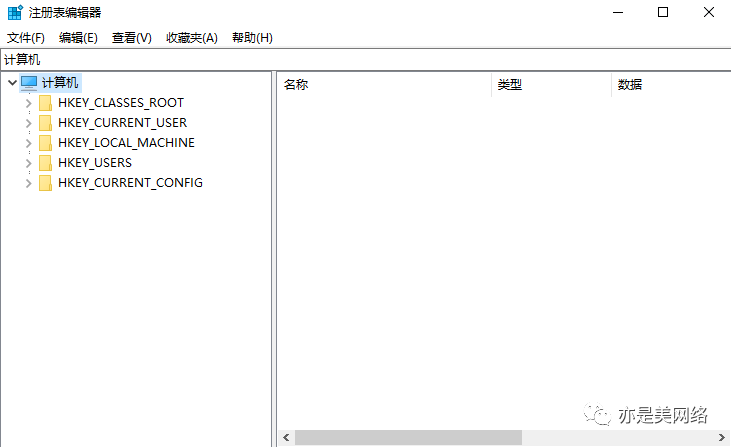This screenshot has height=447, width=731.
Task: Open the 帮助(H) menu
Action: tap(252, 38)
